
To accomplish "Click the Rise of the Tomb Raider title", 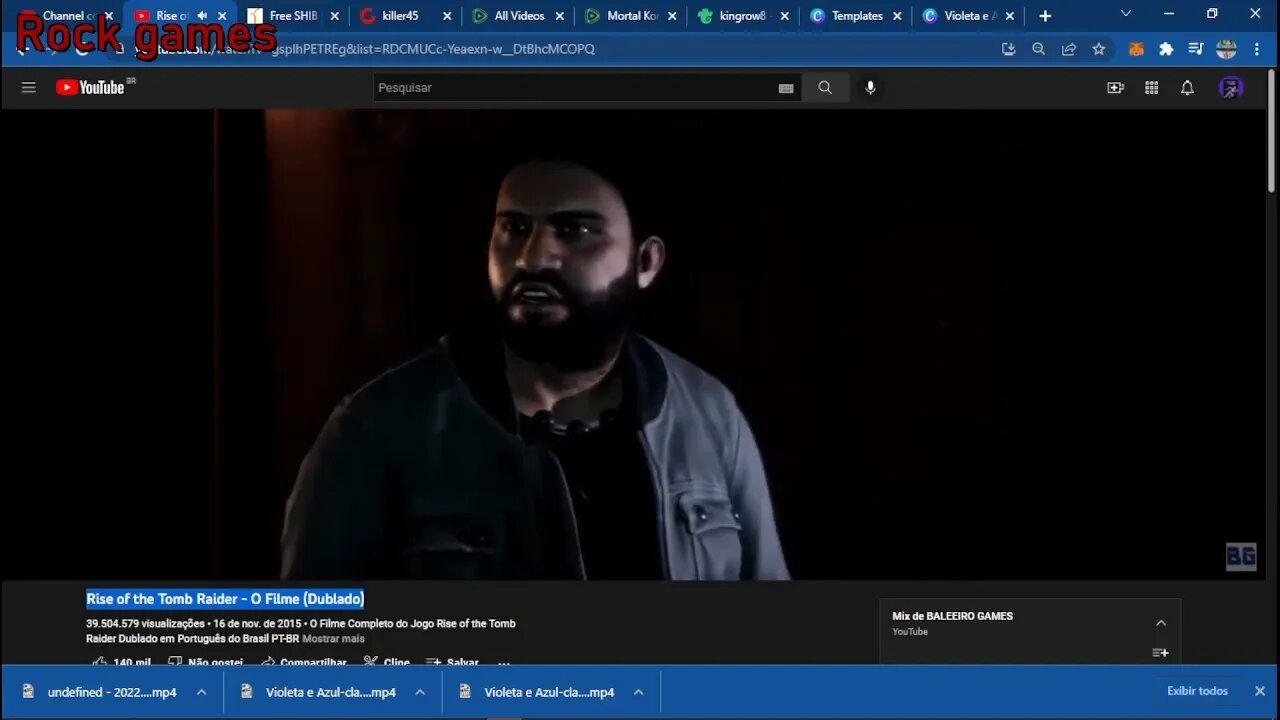I will coord(225,599).
